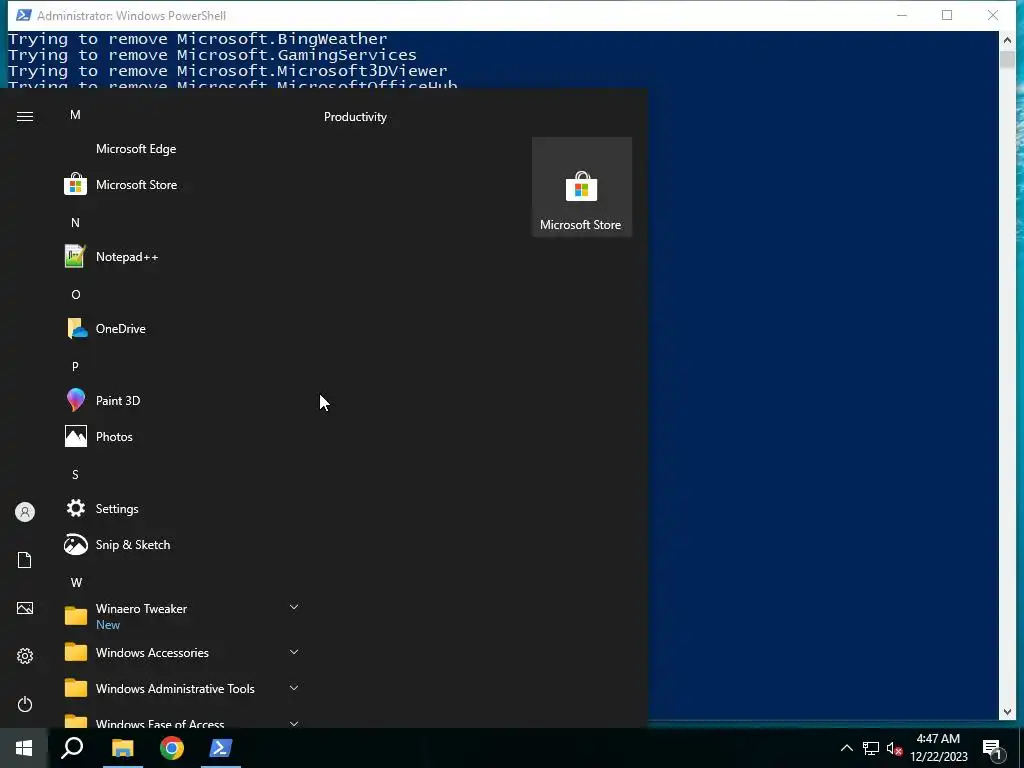
Task: Click PowerShell scrollbar down arrow
Action: click(1007, 712)
